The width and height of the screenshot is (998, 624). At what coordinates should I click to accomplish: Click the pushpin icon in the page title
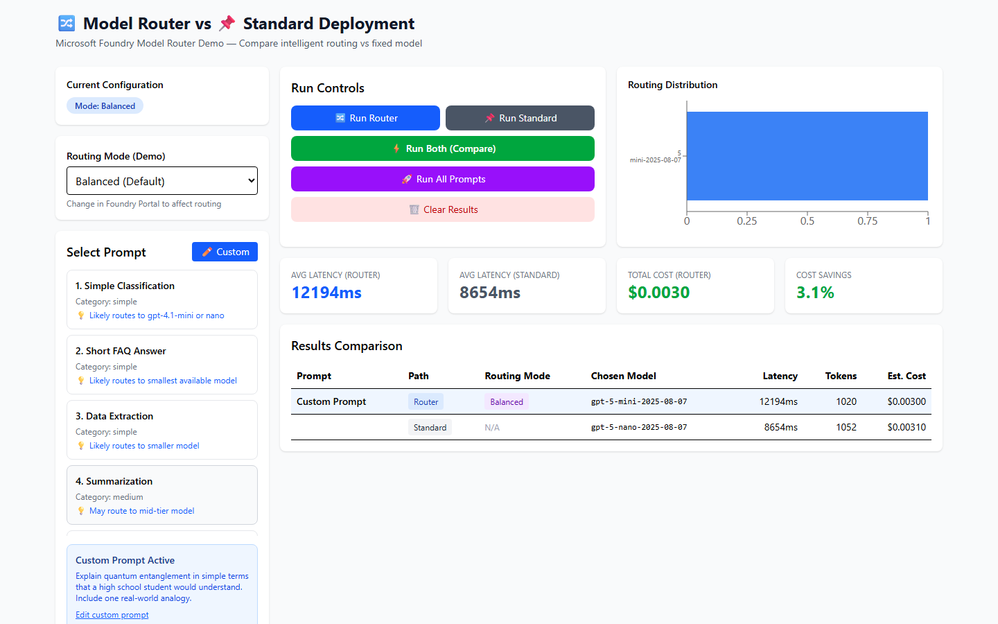coord(226,23)
